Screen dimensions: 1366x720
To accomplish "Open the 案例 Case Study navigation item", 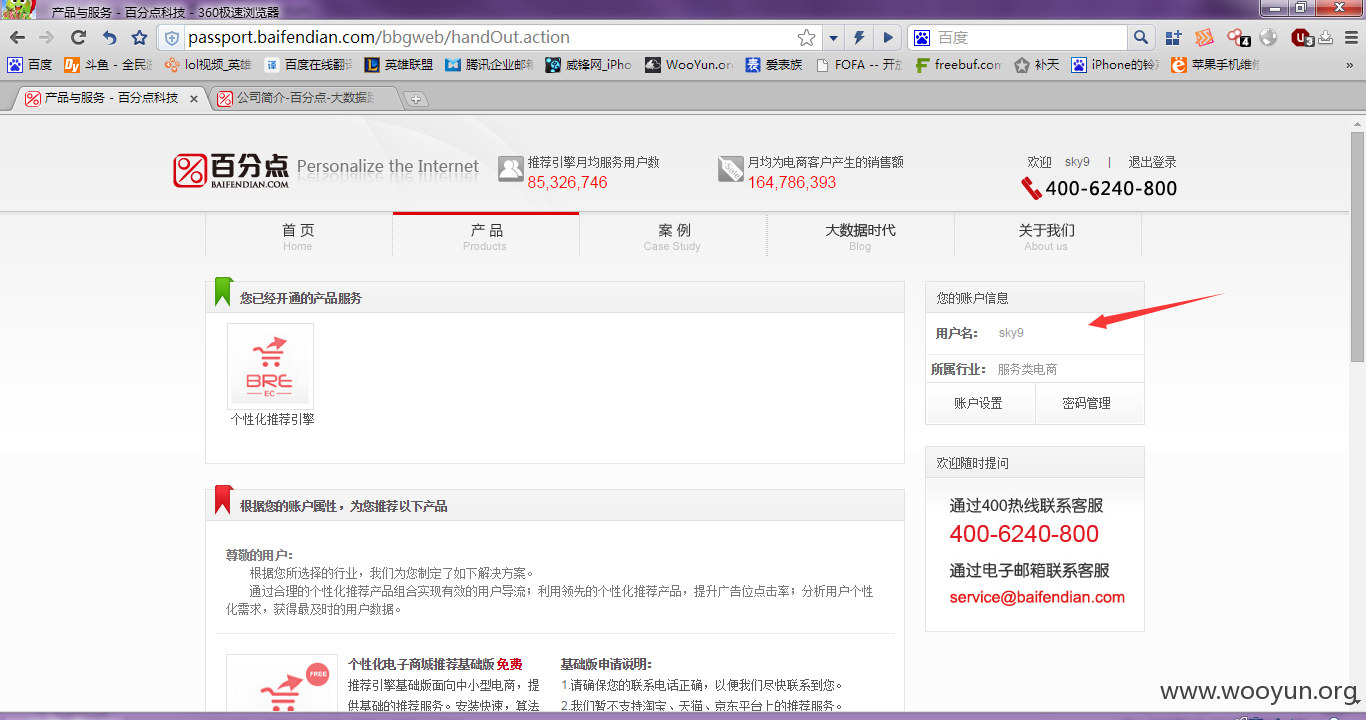I will [x=673, y=236].
